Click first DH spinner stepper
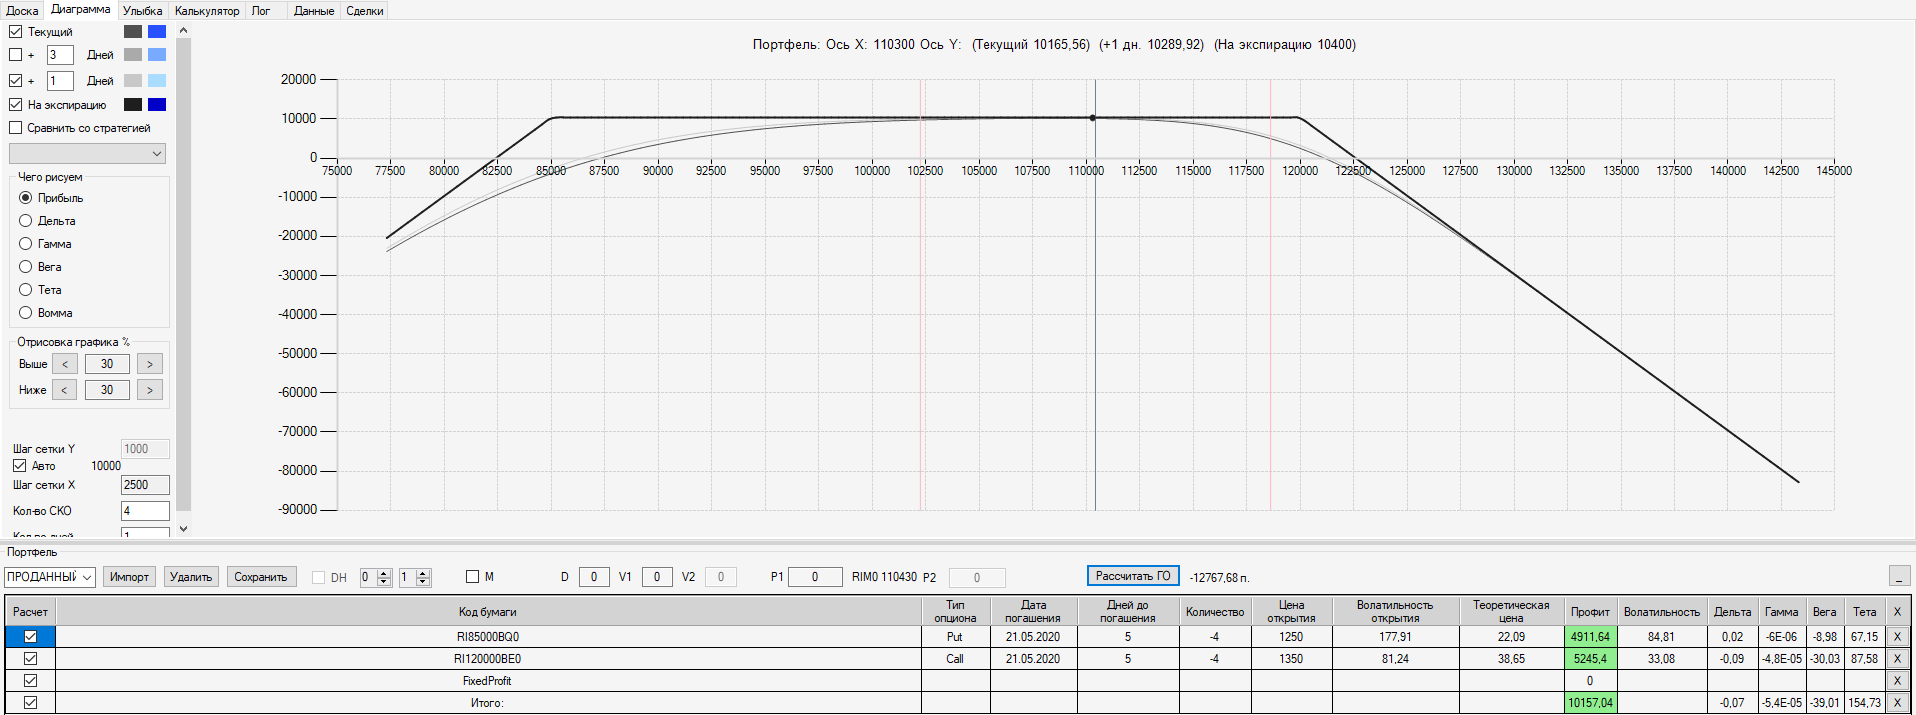The image size is (1916, 715). [x=384, y=577]
